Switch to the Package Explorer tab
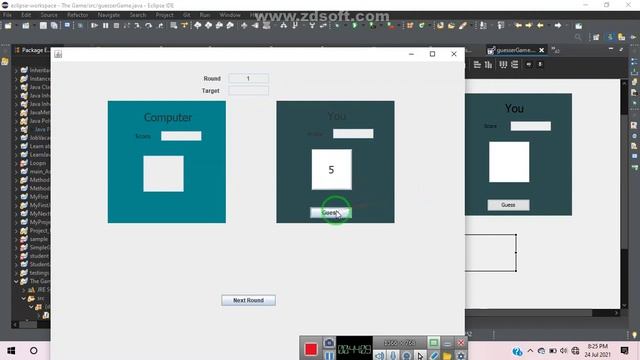This screenshot has height=360, width=640. point(32,50)
